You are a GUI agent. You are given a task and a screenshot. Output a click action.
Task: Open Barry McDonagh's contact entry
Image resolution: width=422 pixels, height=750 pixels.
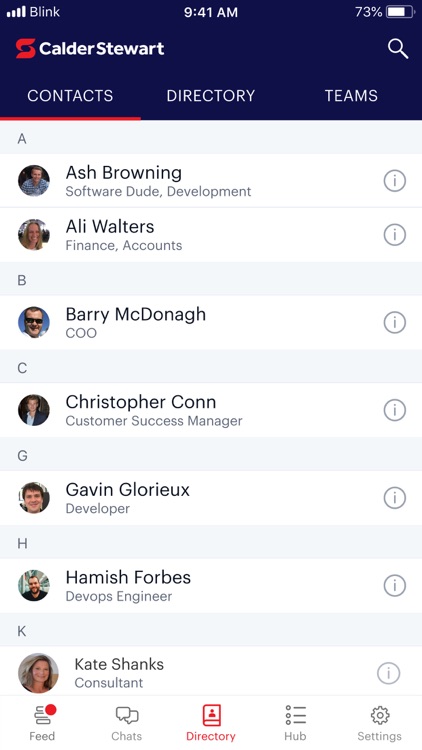(x=211, y=322)
